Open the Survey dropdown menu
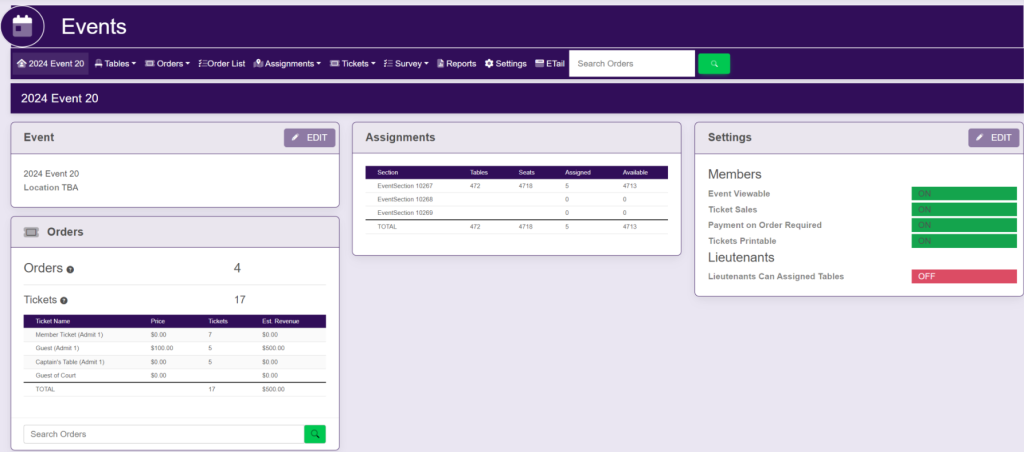Viewport: 1024px width, 452px height. point(405,63)
